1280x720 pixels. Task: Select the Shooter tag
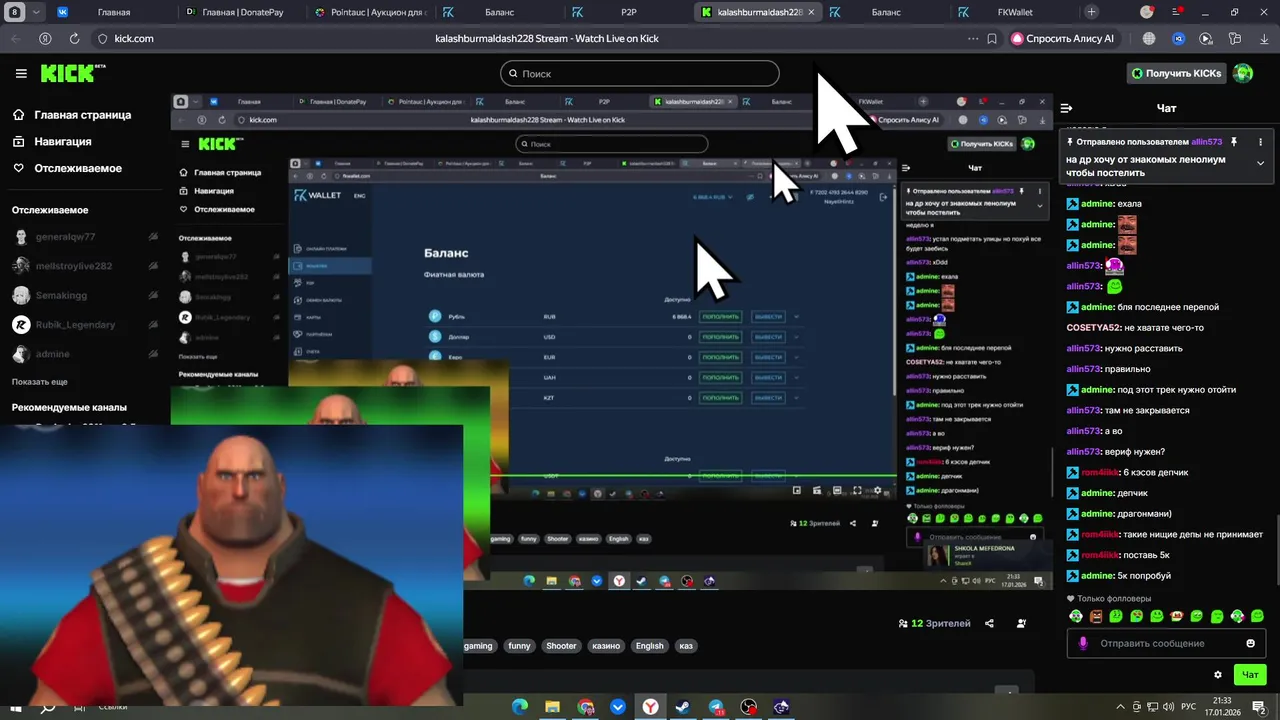(561, 646)
